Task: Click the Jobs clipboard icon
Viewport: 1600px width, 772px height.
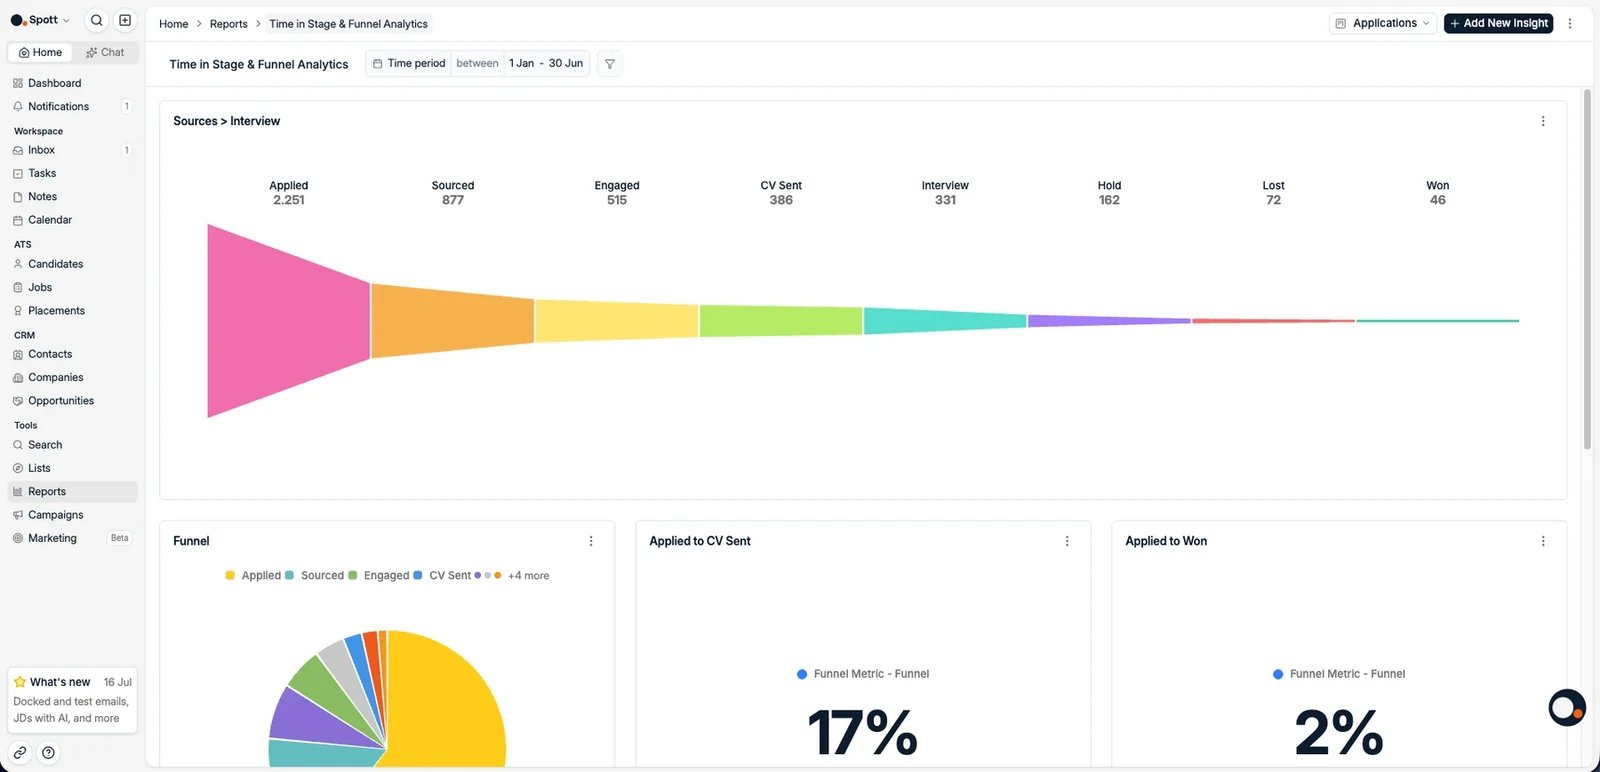Action: 18,287
